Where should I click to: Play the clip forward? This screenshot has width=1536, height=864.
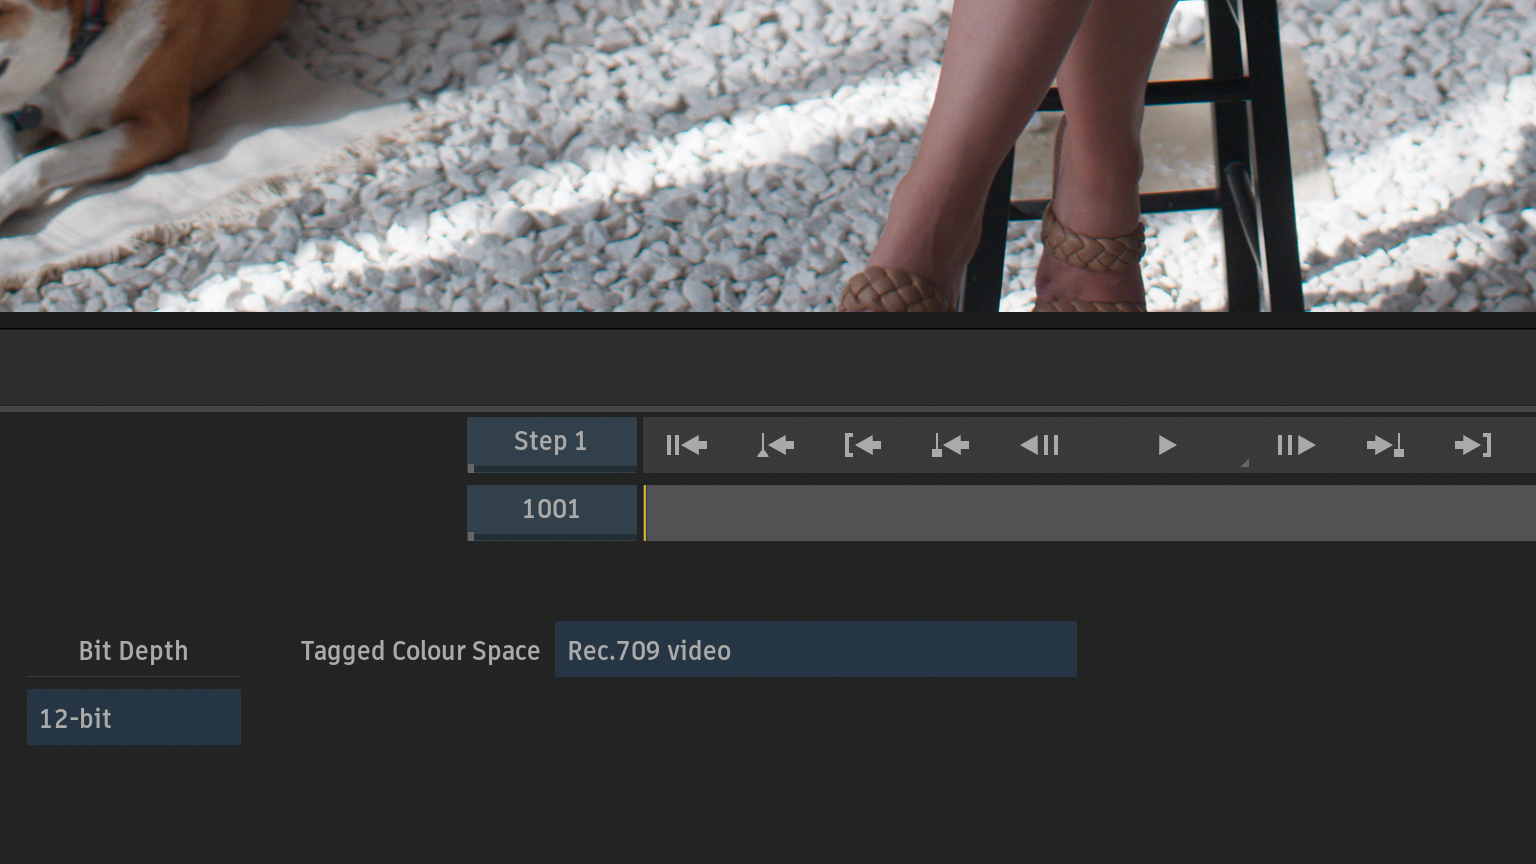[x=1166, y=445]
